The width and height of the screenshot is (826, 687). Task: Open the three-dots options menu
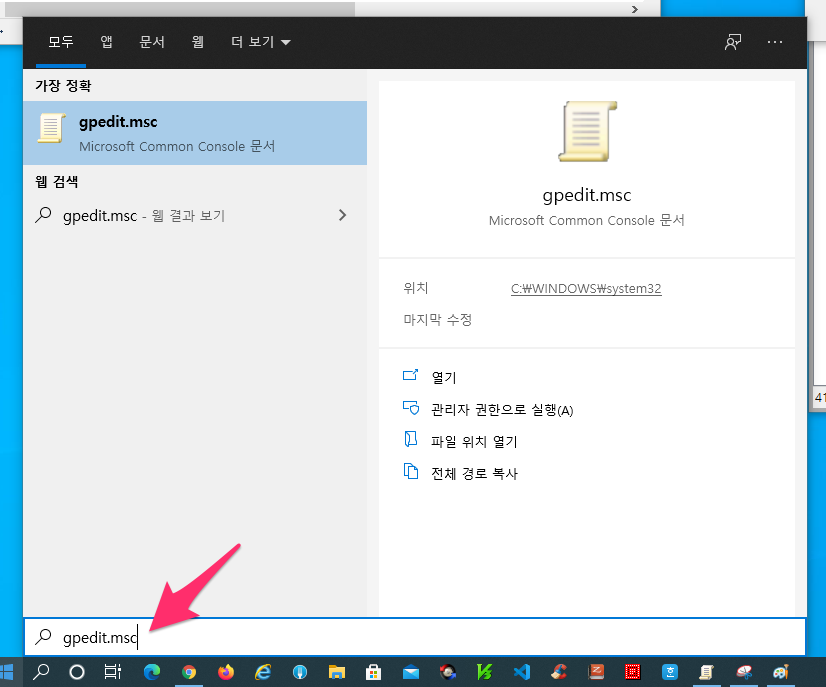coord(775,42)
